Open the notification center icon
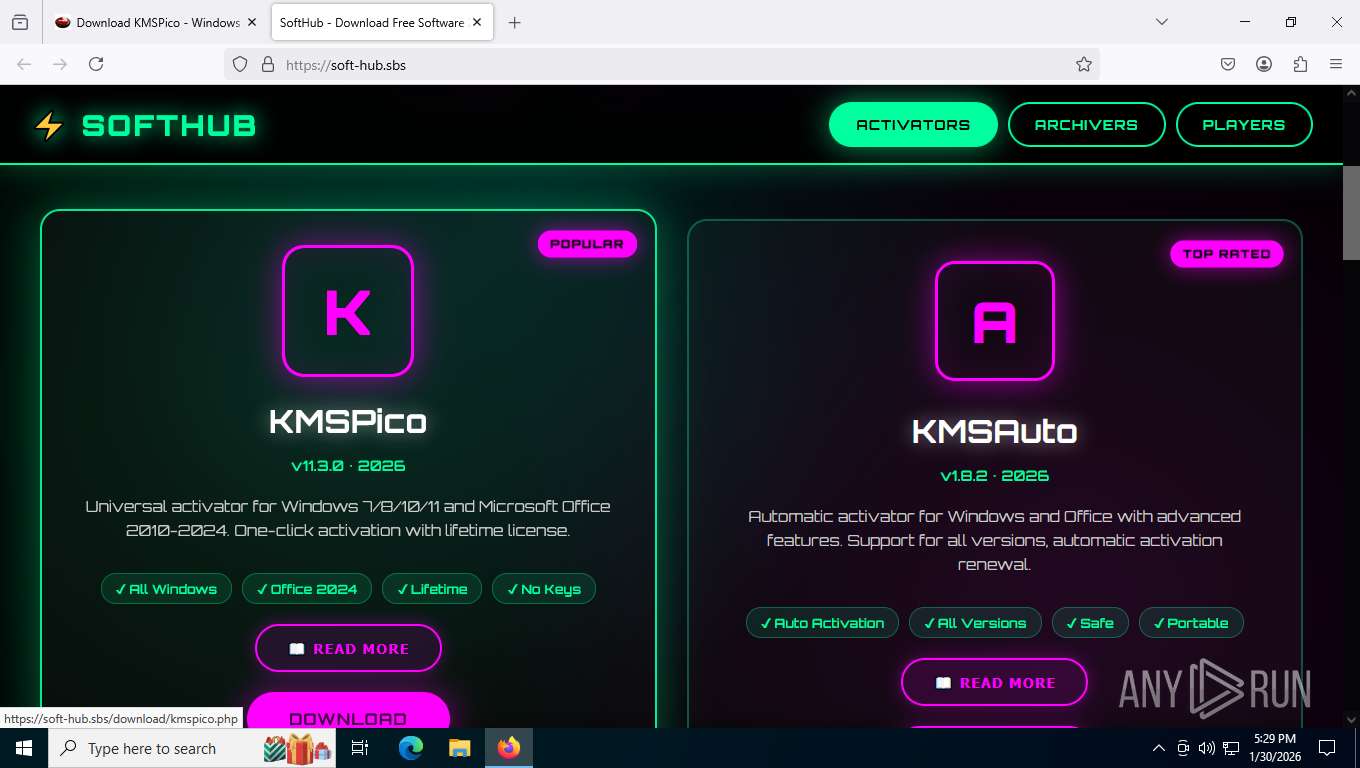This screenshot has width=1360, height=768. point(1327,748)
